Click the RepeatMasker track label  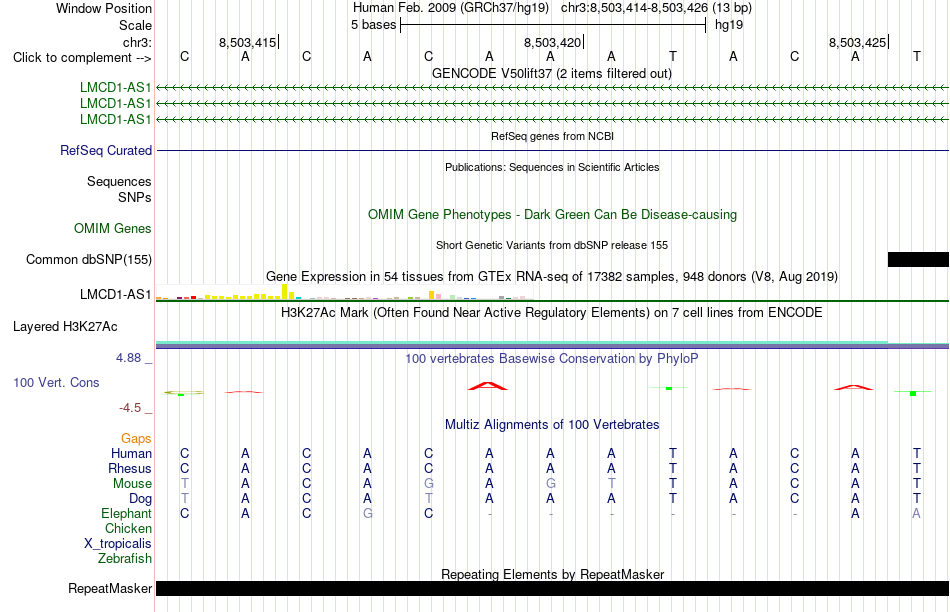(x=110, y=588)
